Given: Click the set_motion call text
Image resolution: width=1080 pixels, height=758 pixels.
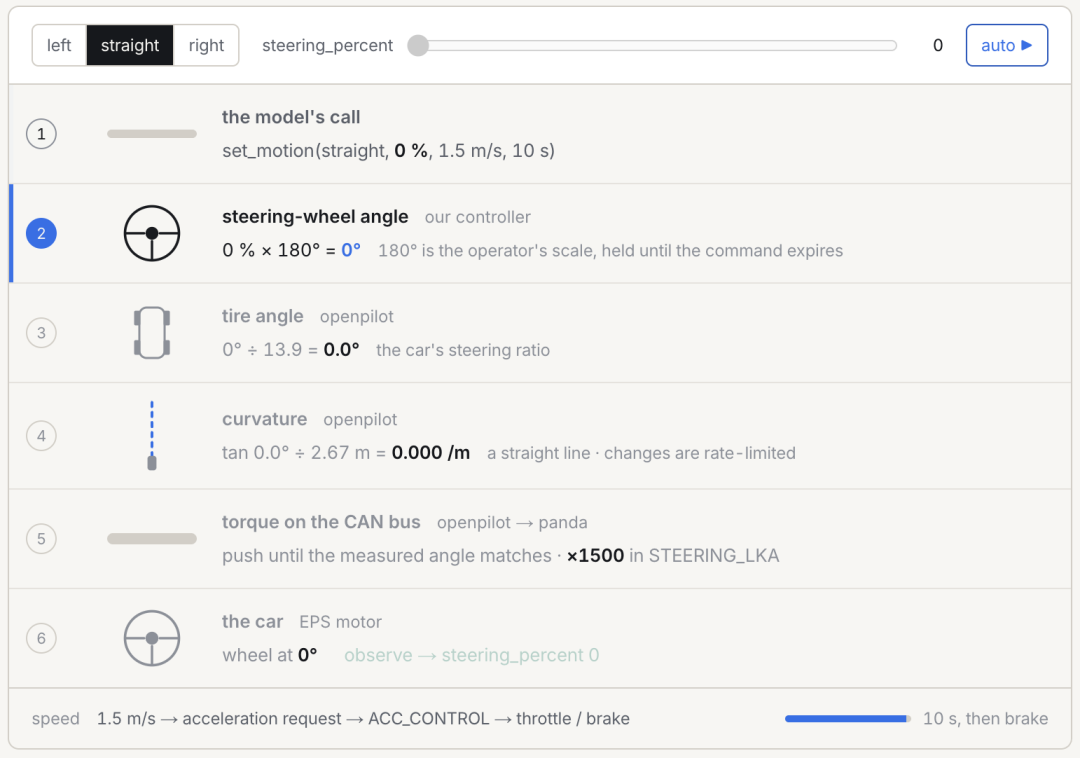Looking at the screenshot, I should pyautogui.click(x=388, y=151).
